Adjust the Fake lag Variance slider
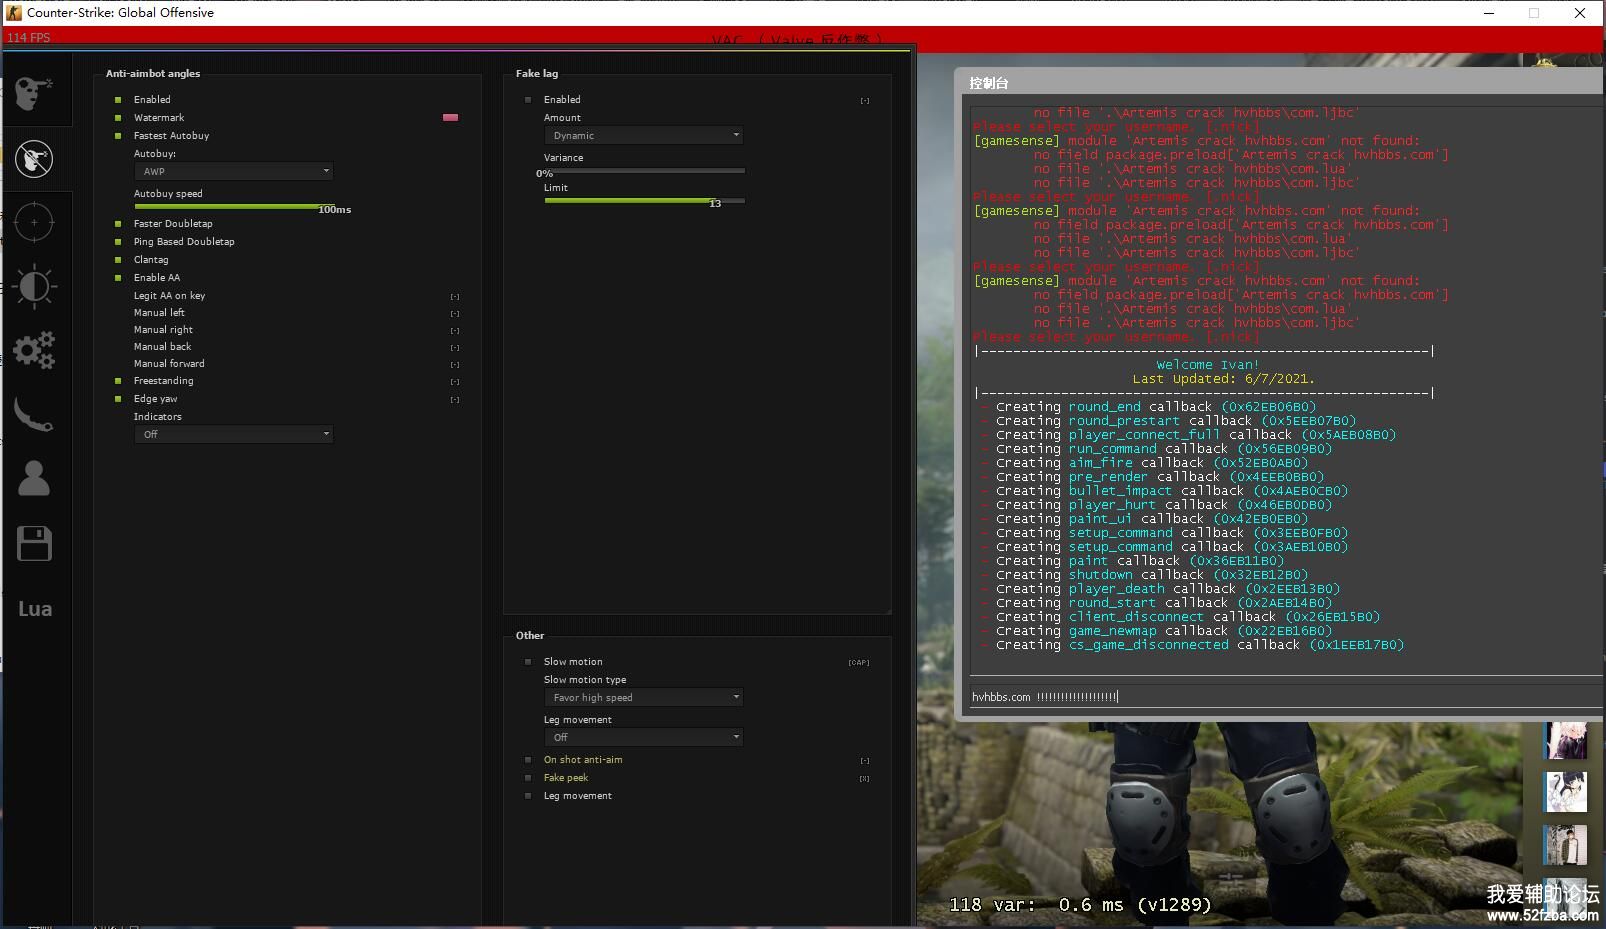This screenshot has height=929, width=1606. pos(644,171)
